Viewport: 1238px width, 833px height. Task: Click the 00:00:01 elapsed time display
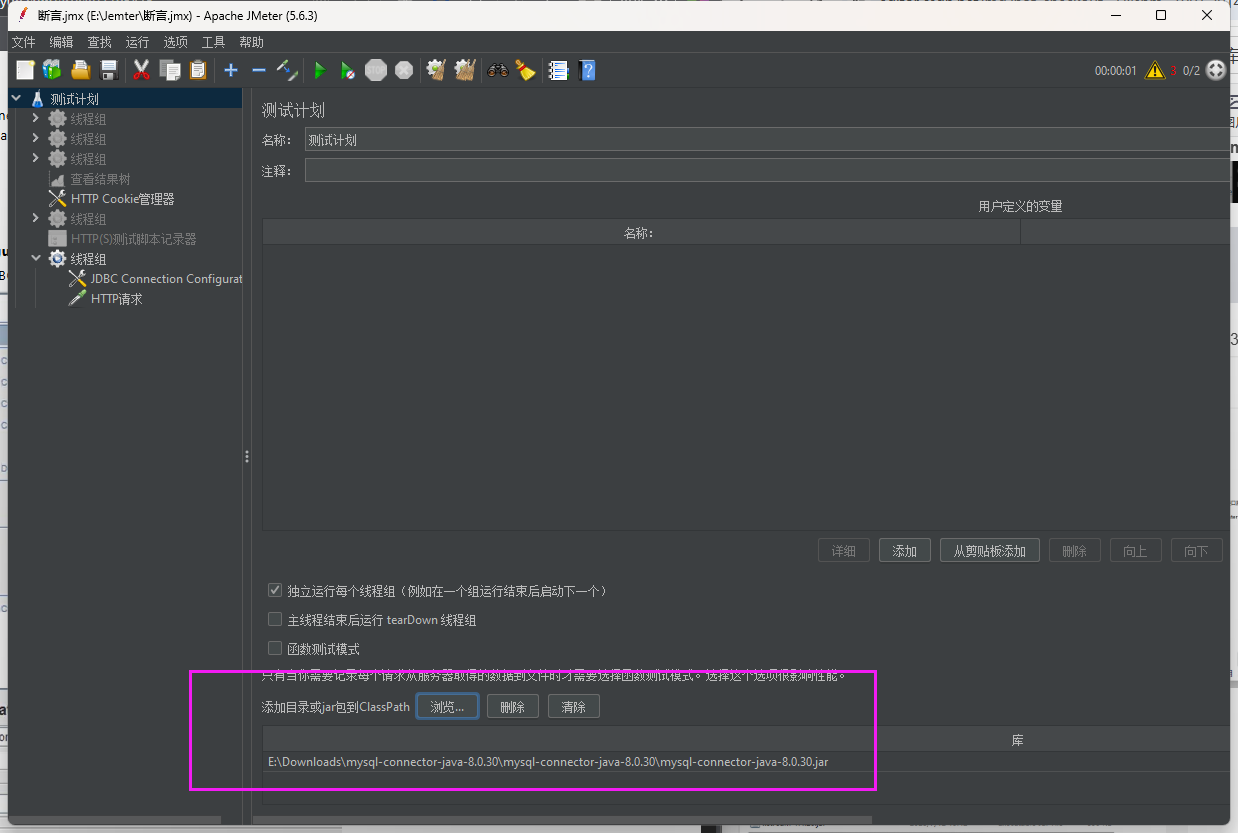pyautogui.click(x=1115, y=71)
